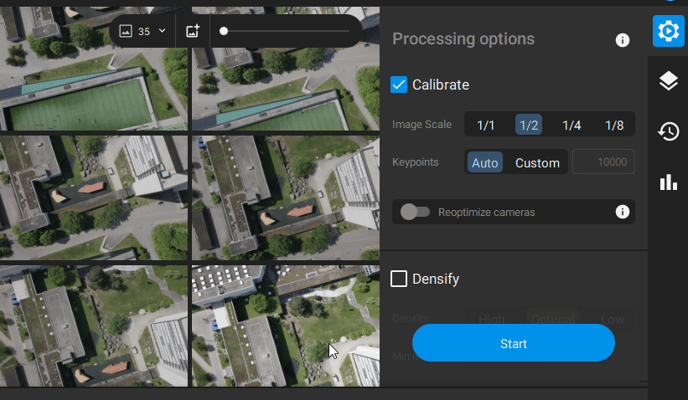Viewport: 688px width, 400px height.
Task: Click the add images icon
Action: point(194,31)
